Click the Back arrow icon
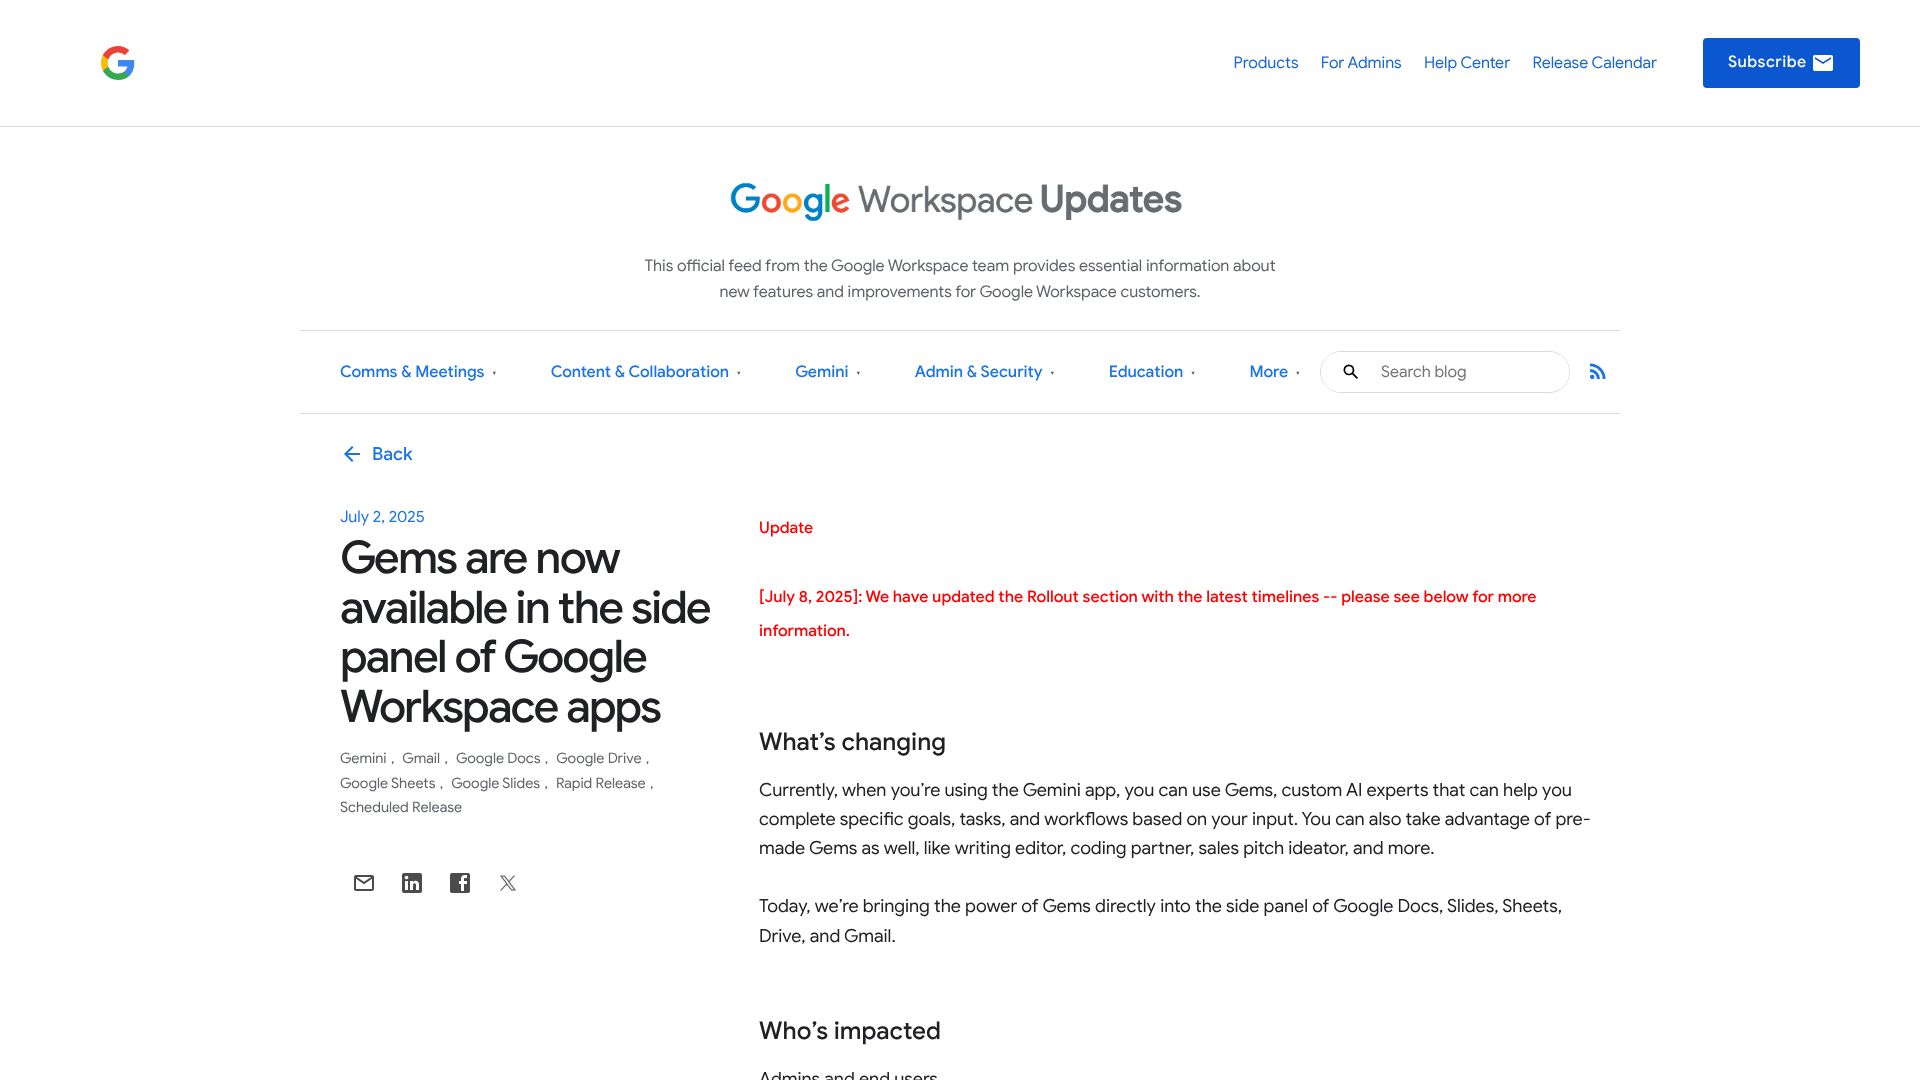This screenshot has height=1080, width=1920. coord(352,454)
